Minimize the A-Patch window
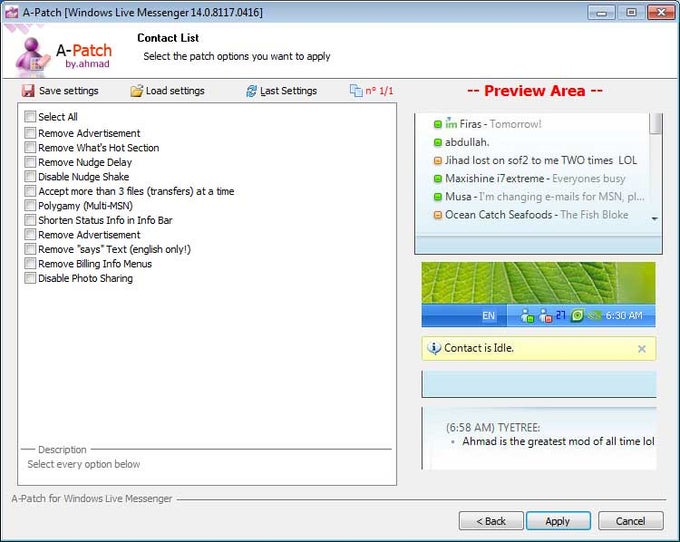The image size is (680, 542). click(601, 13)
